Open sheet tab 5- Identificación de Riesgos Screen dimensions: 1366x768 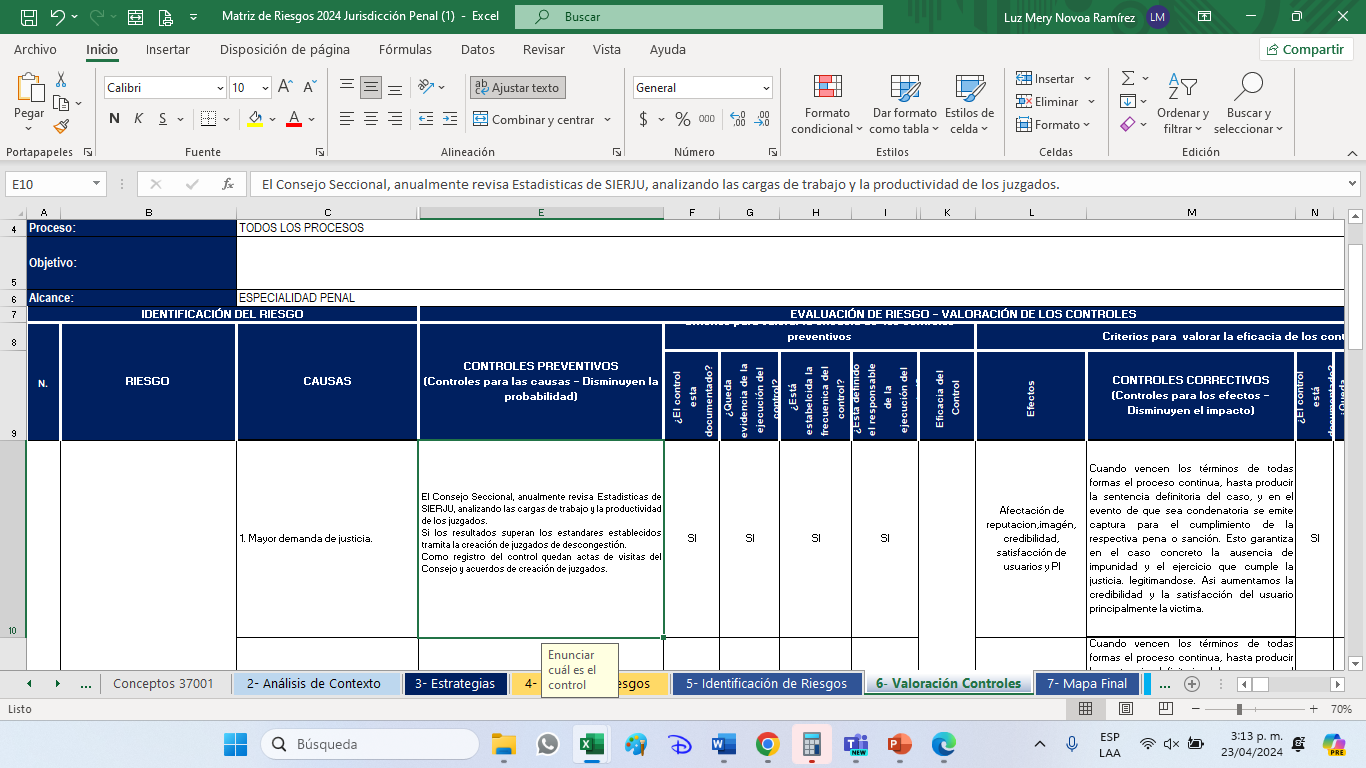pyautogui.click(x=765, y=684)
